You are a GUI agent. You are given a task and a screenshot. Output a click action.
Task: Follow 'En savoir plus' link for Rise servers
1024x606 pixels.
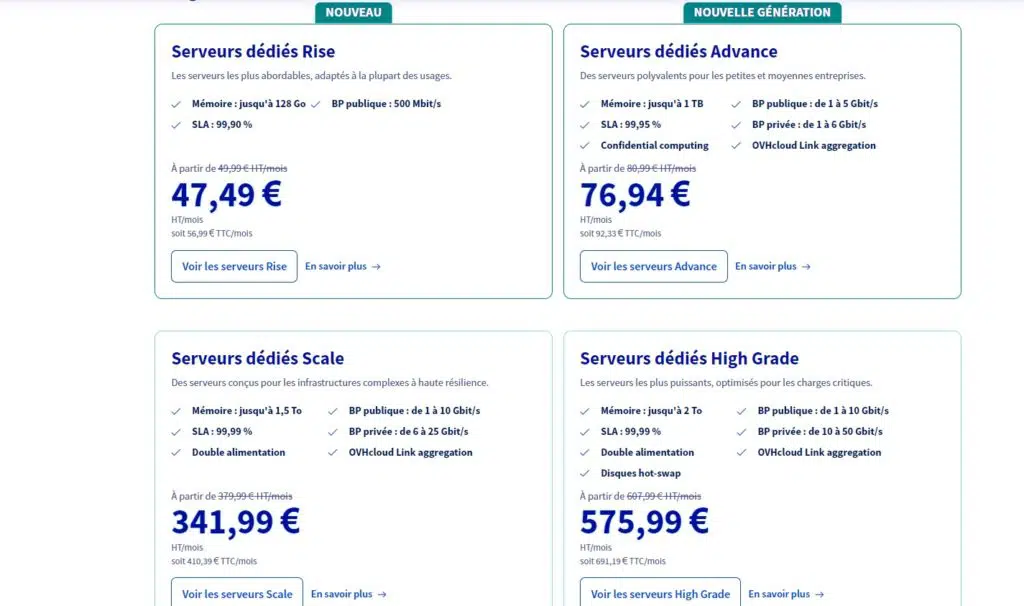click(343, 266)
